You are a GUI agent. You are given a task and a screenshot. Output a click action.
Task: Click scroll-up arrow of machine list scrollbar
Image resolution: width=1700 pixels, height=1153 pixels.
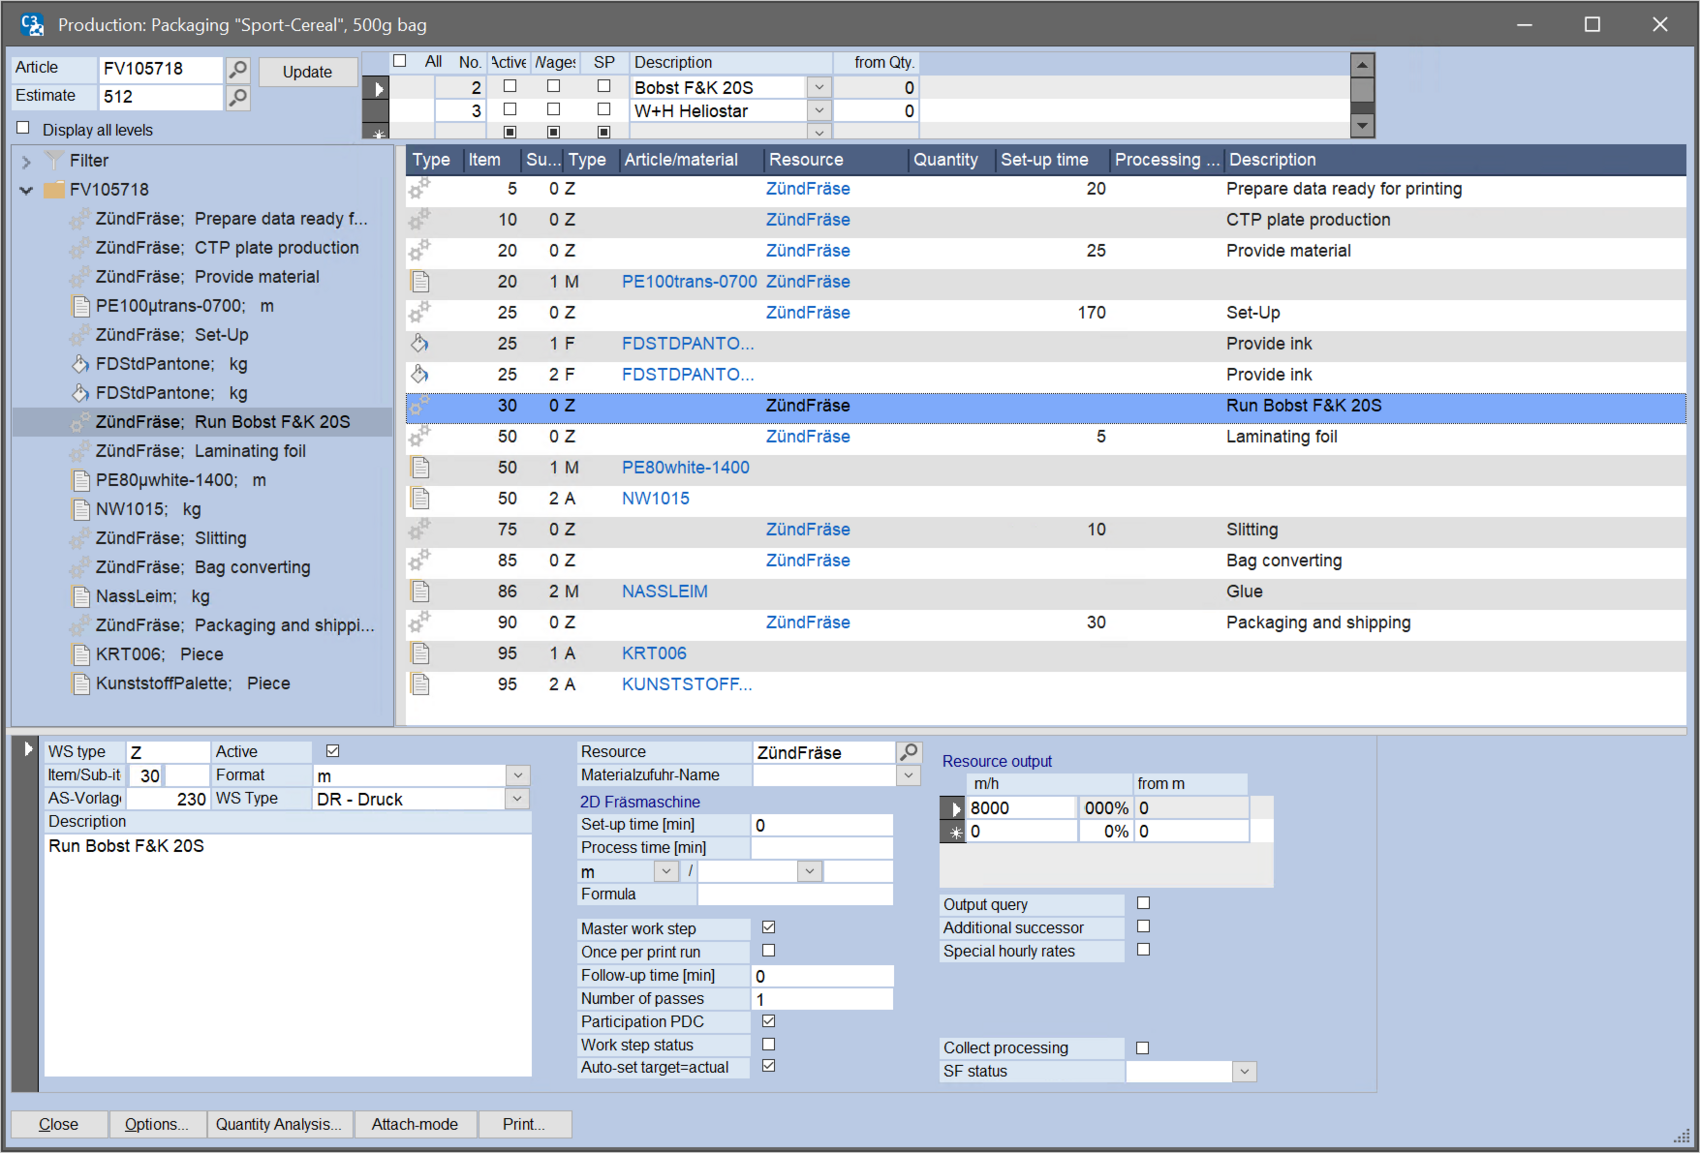(x=1362, y=64)
